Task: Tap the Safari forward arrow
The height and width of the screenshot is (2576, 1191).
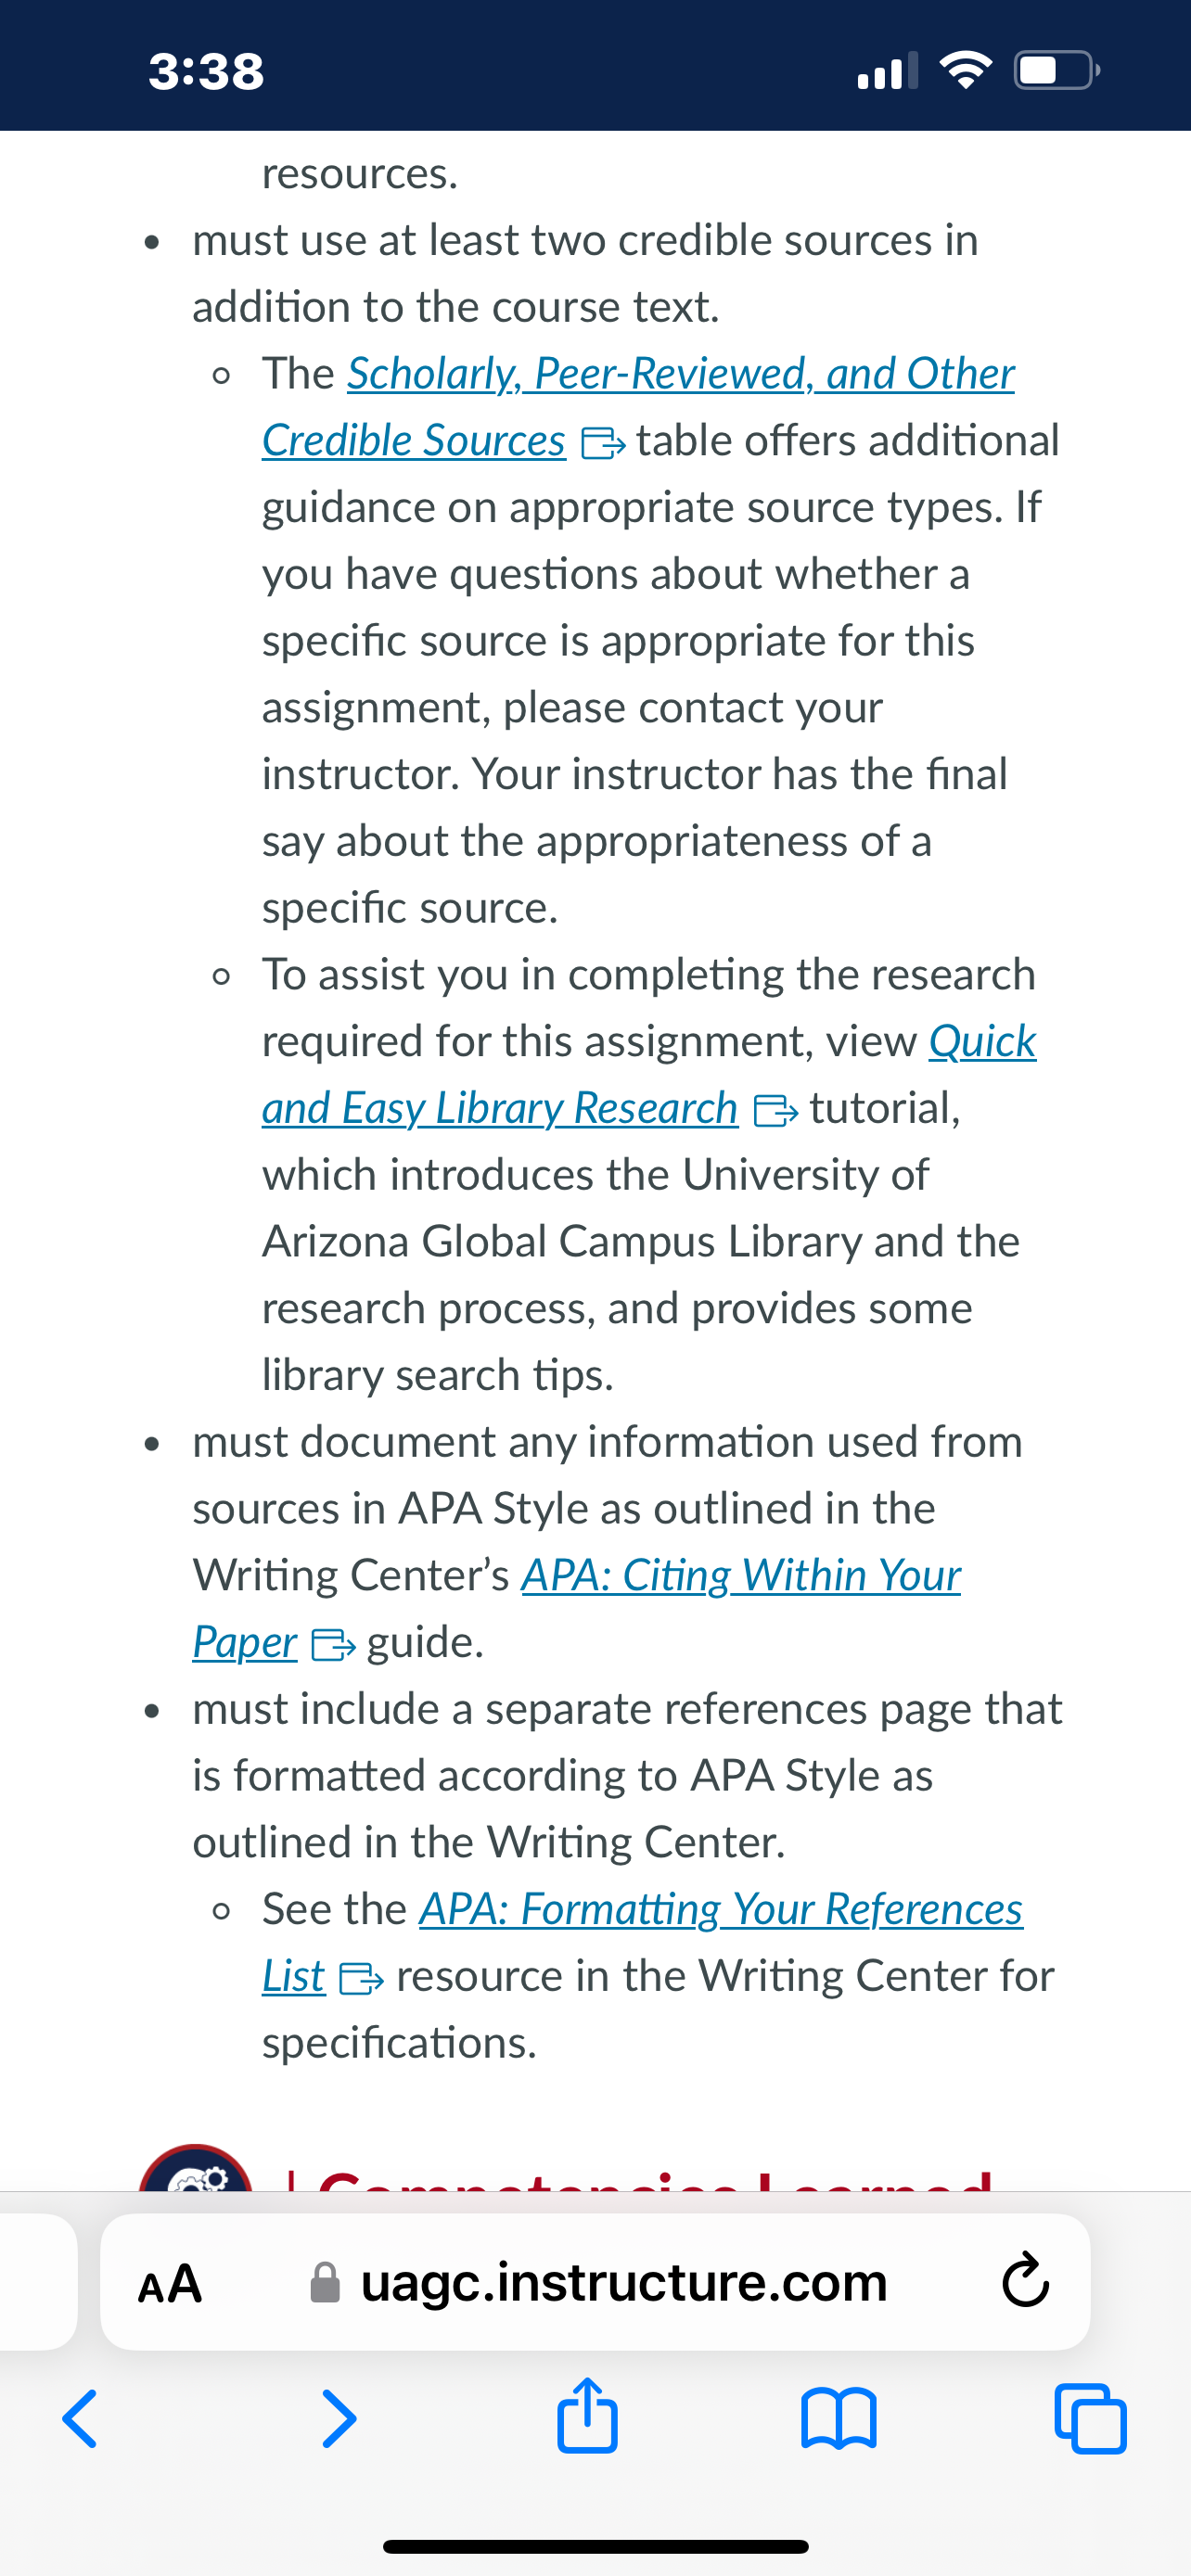Action: coord(339,2418)
